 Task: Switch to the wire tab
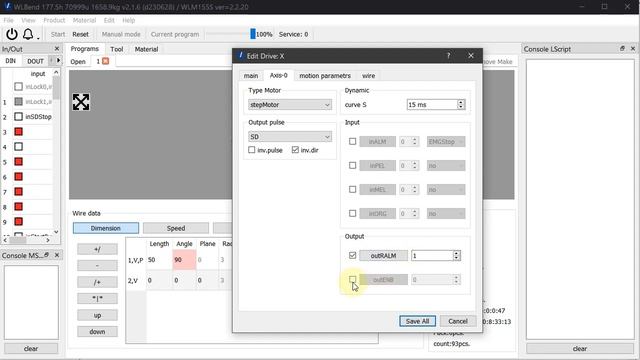[368, 76]
